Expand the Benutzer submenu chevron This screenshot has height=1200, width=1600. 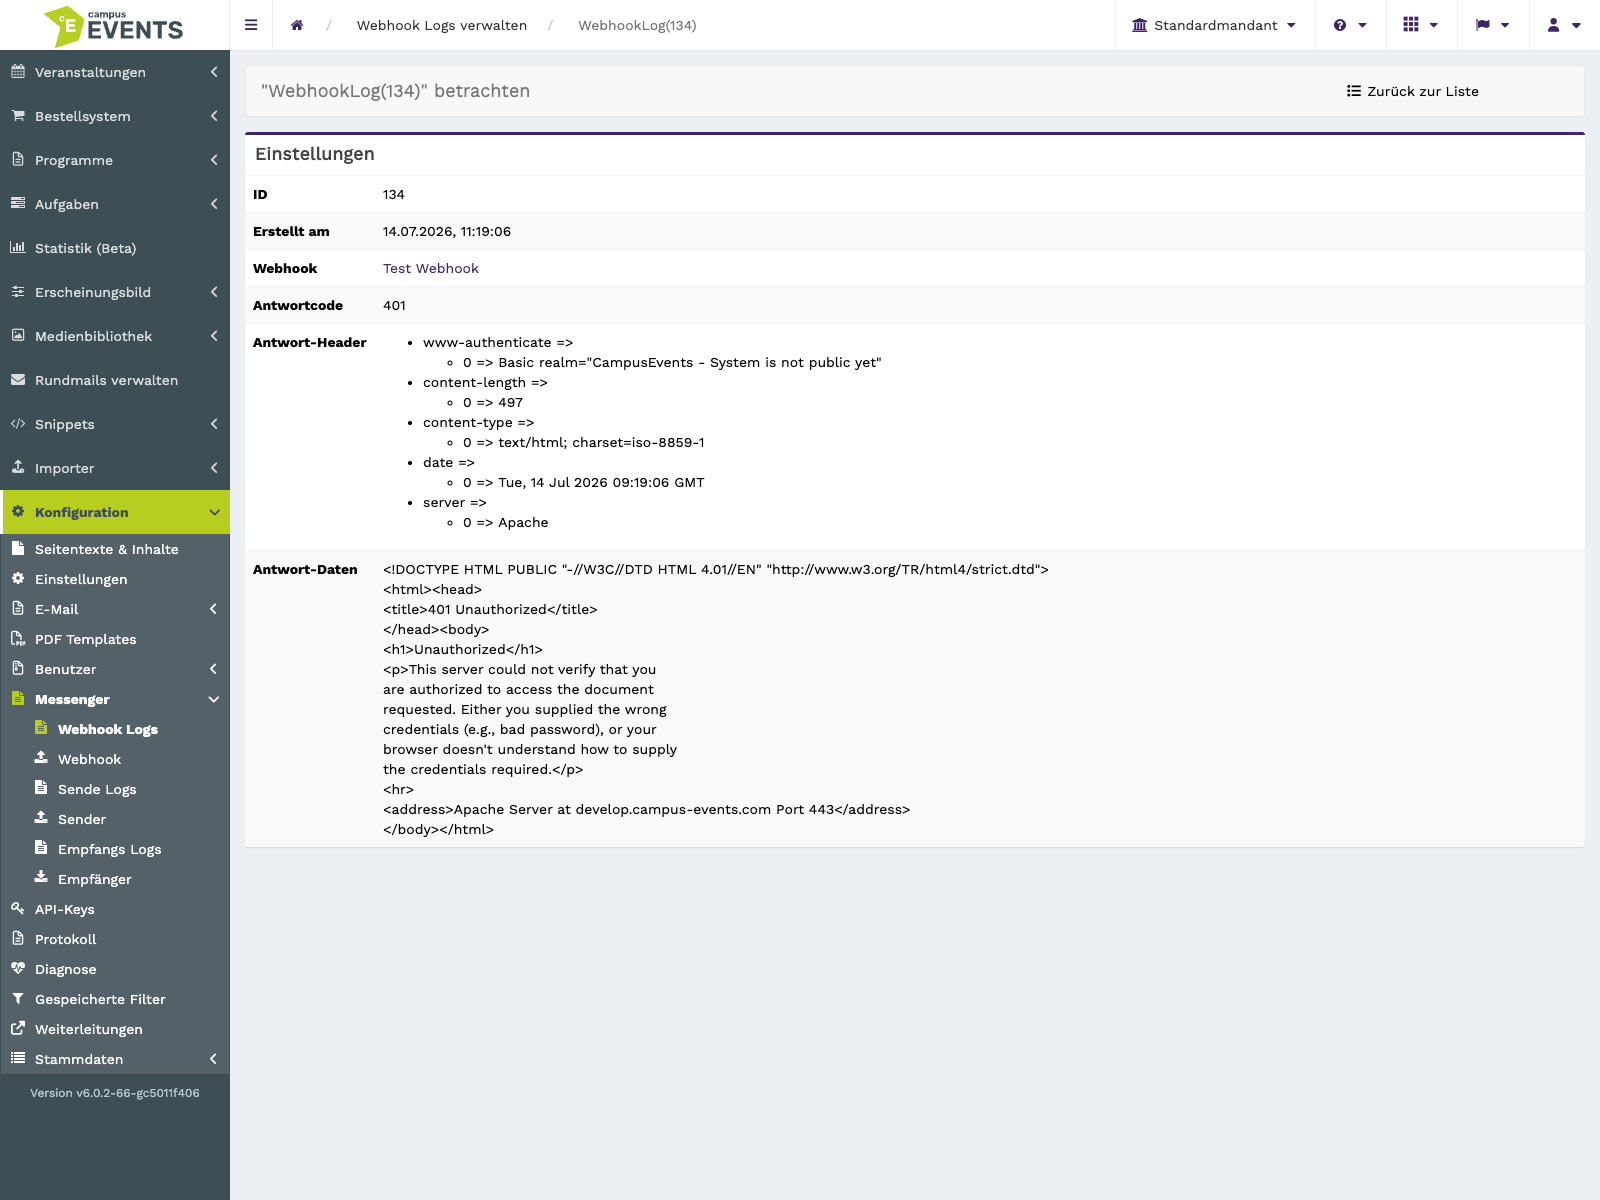coord(214,669)
